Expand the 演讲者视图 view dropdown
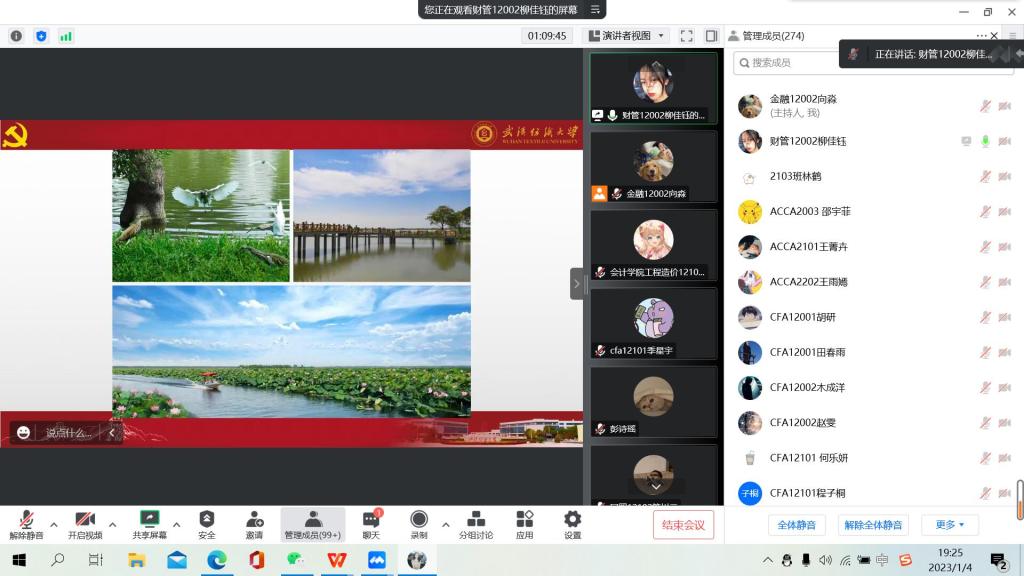Viewport: 1024px width, 576px height. pyautogui.click(x=661, y=36)
